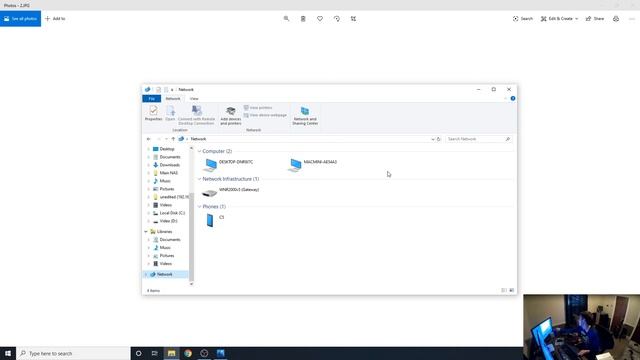The image size is (640, 360).
Task: Open the File tab in Explorer ribbon
Action: click(151, 99)
